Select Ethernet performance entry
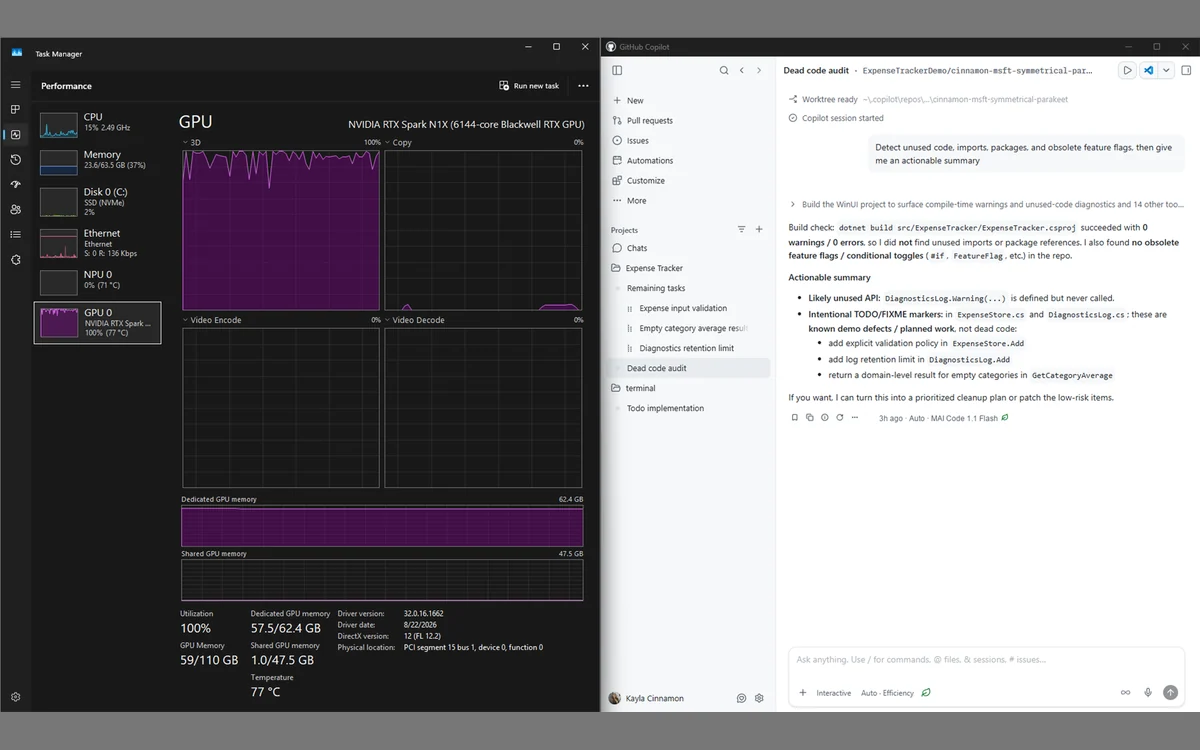 pyautogui.click(x=98, y=242)
